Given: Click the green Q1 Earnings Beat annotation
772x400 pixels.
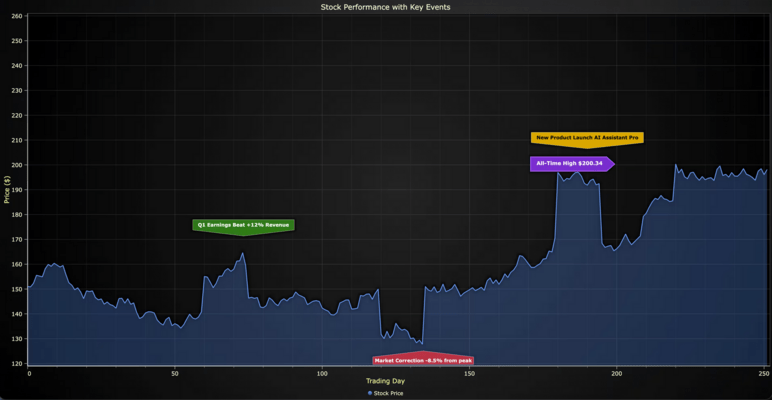Looking at the screenshot, I should point(243,225).
